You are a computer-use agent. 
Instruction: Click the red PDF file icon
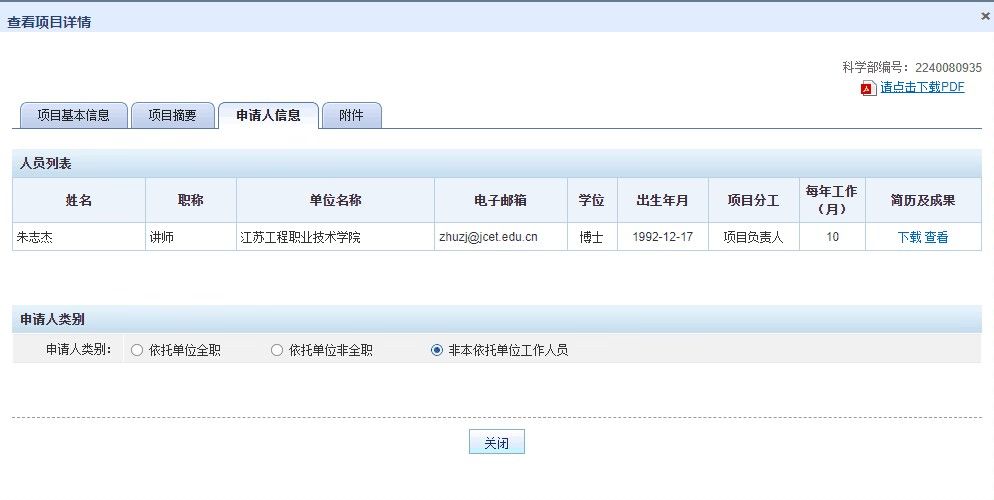[x=868, y=88]
